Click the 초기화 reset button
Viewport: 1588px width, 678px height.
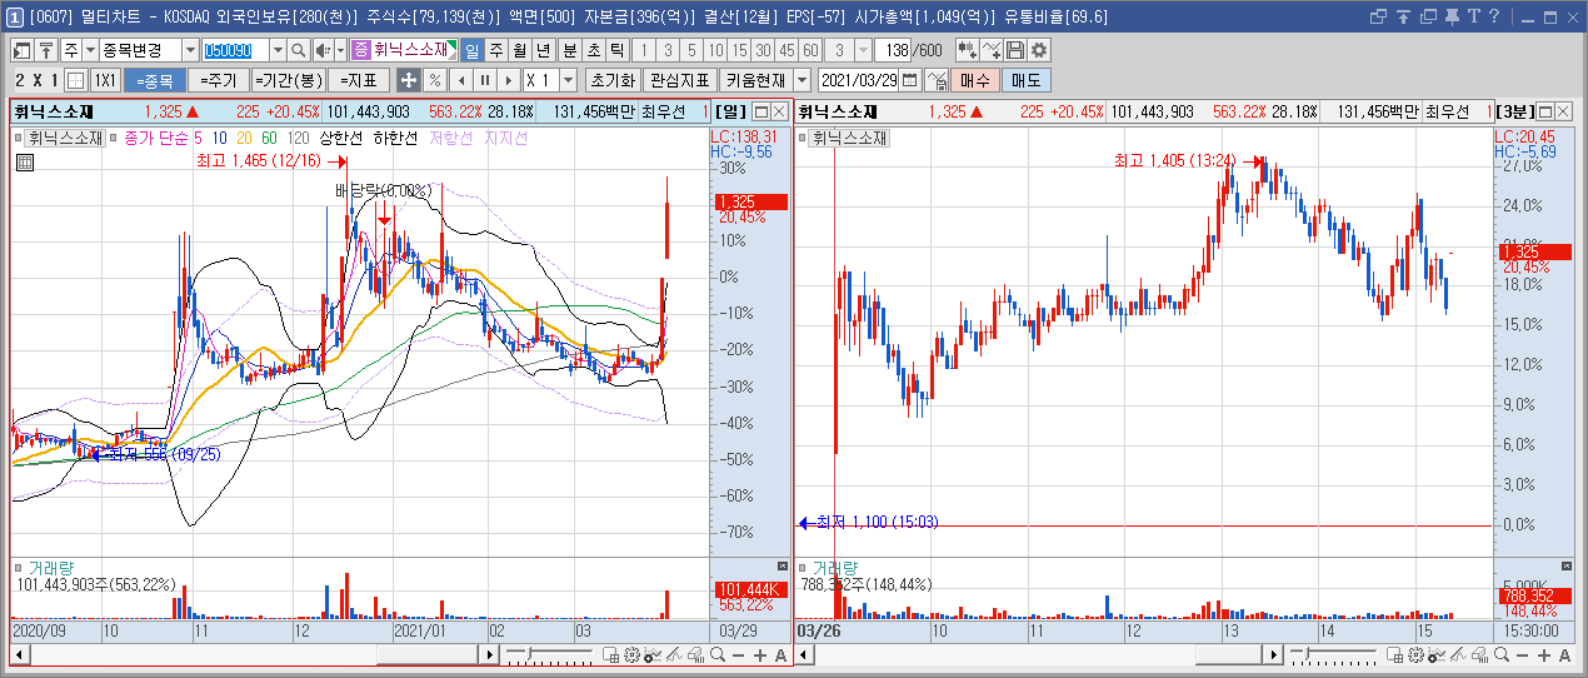[x=613, y=80]
